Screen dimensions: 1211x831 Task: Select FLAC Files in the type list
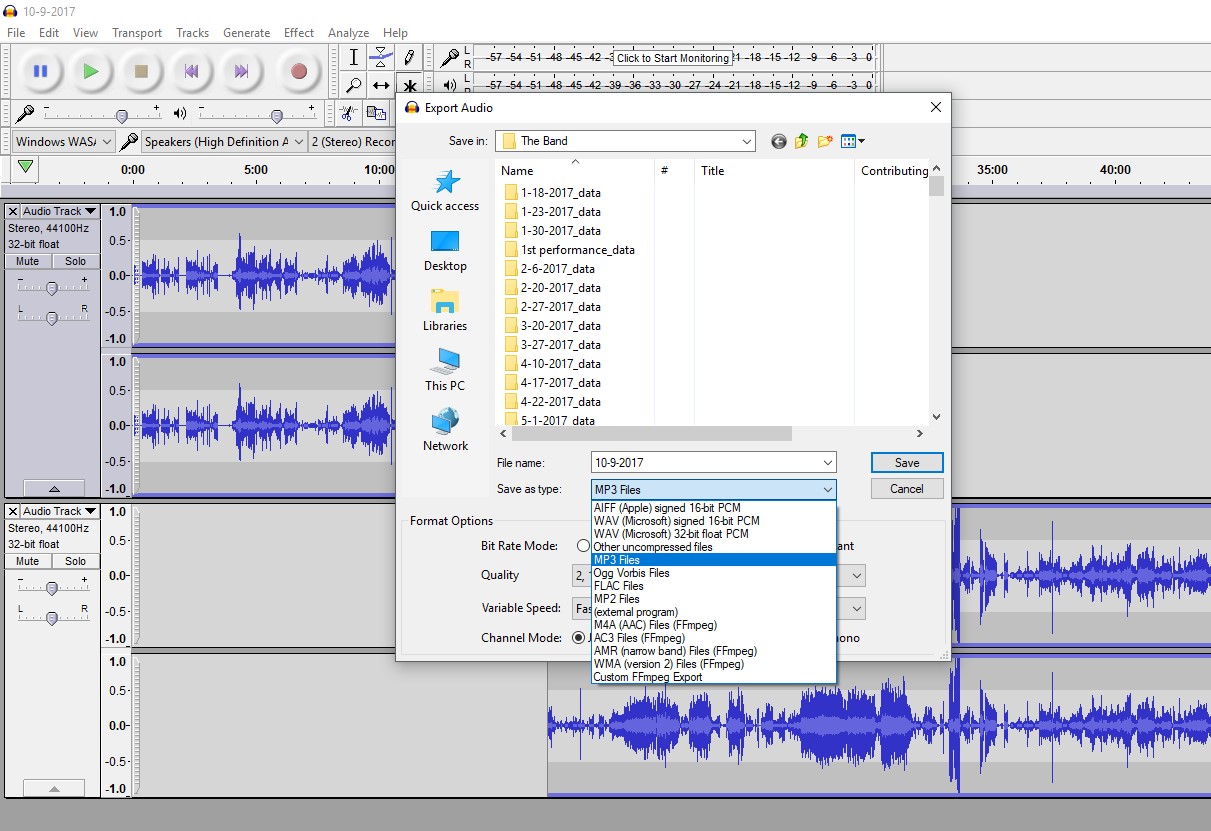point(619,586)
